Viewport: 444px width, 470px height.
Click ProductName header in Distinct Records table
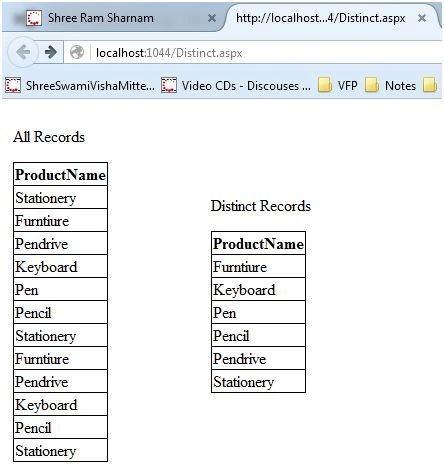coord(258,243)
